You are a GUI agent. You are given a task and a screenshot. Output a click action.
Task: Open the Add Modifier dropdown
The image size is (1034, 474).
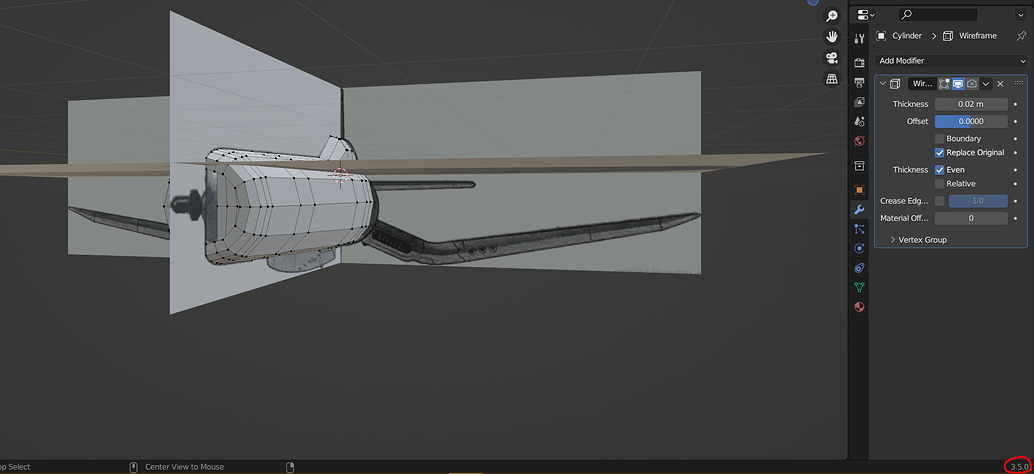point(951,61)
